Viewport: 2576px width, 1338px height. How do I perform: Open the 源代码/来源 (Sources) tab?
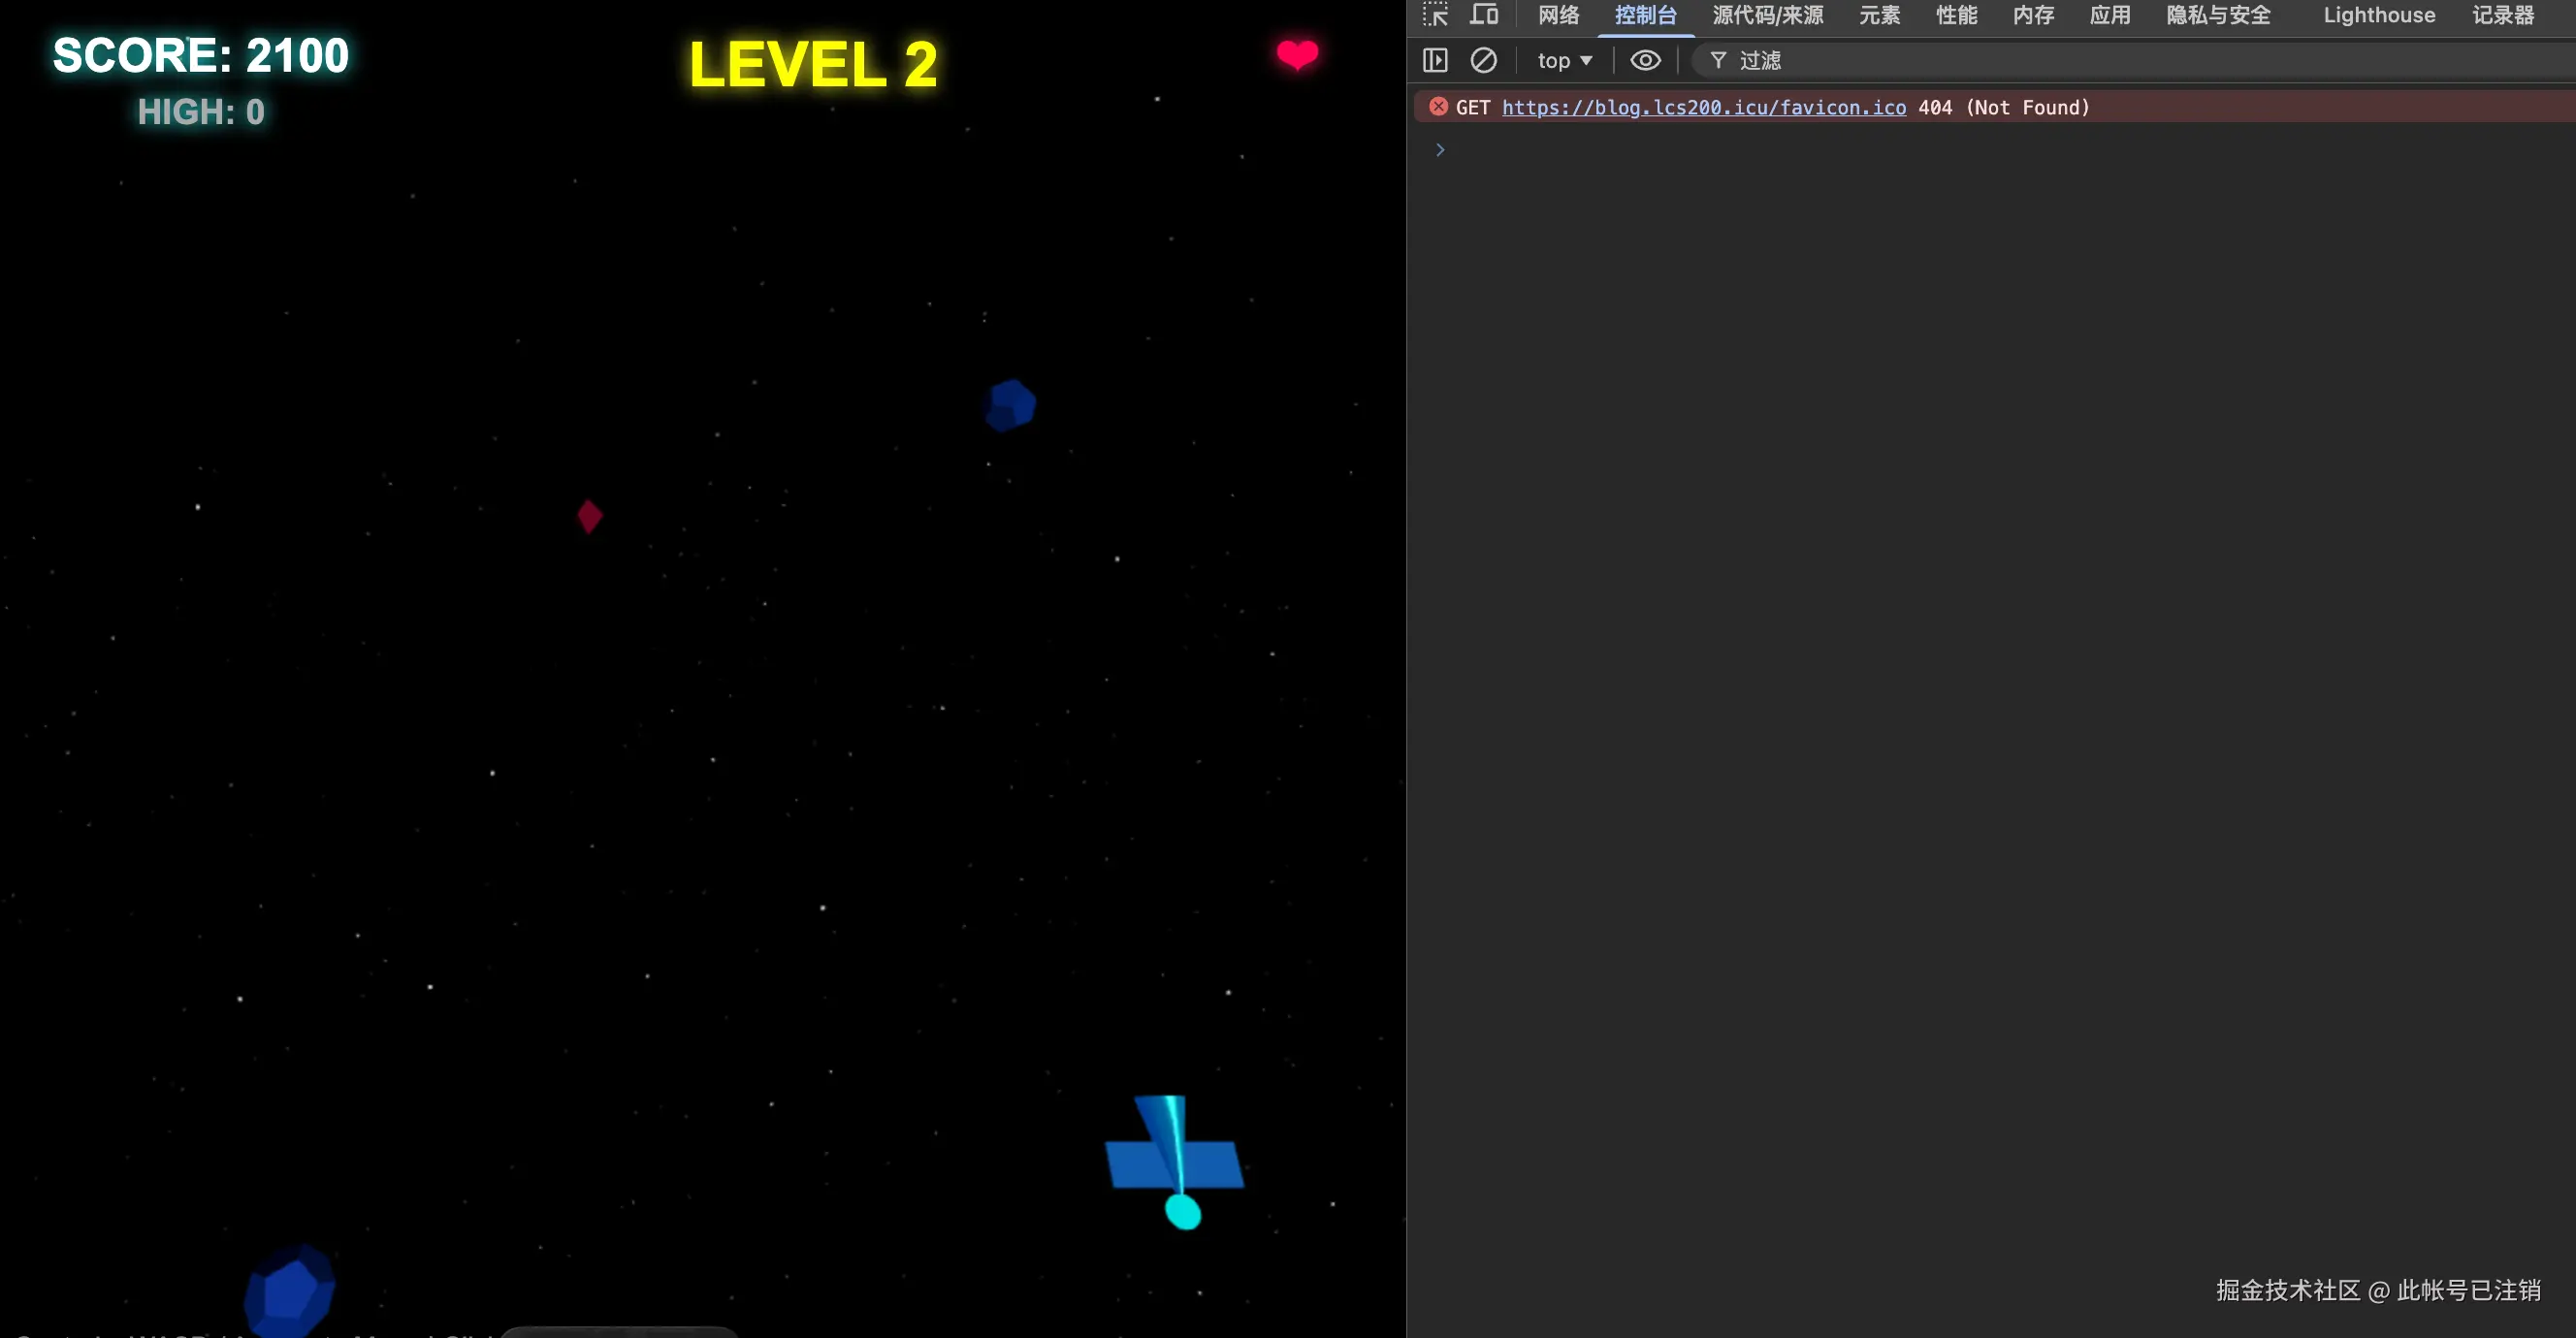coord(1767,15)
